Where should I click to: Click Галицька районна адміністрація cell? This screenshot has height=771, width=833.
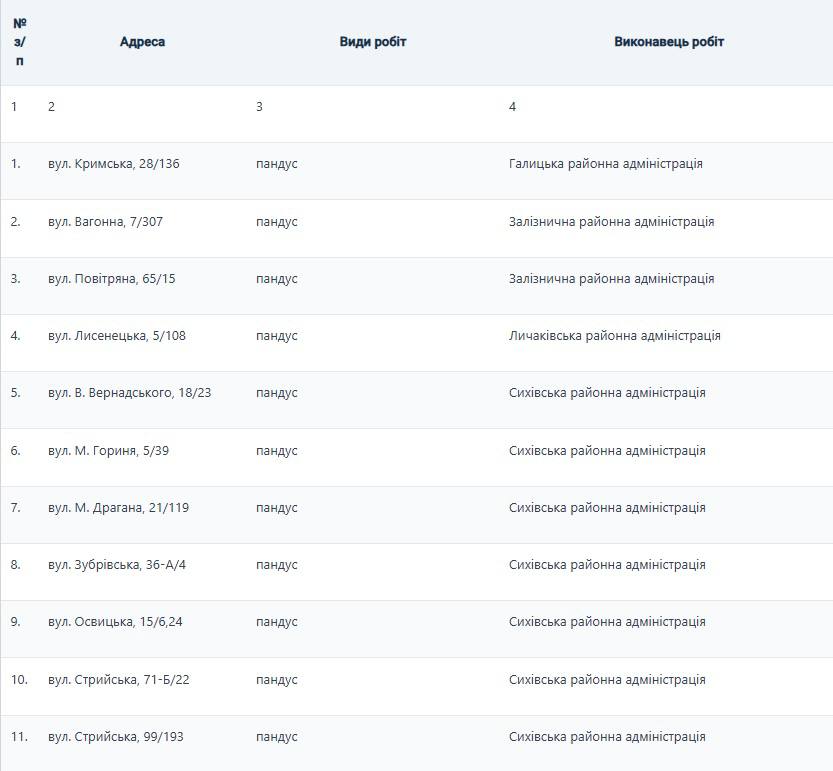[x=605, y=164]
